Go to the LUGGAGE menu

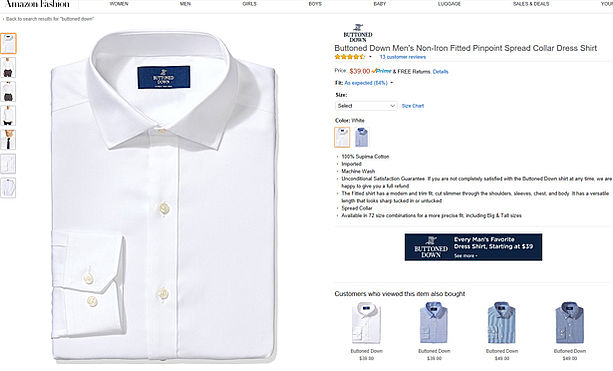click(x=449, y=4)
